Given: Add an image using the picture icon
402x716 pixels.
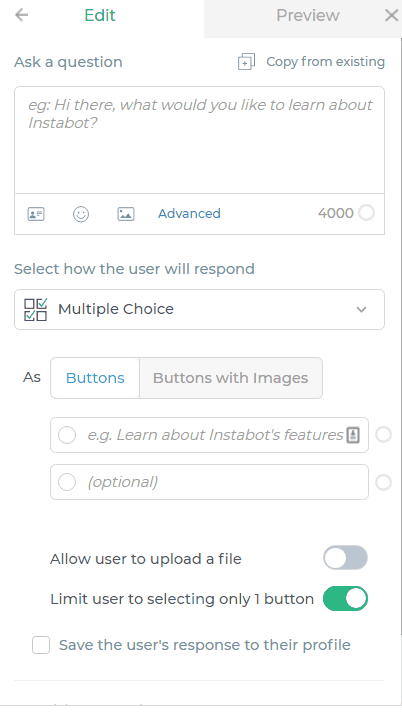Looking at the screenshot, I should (x=126, y=214).
